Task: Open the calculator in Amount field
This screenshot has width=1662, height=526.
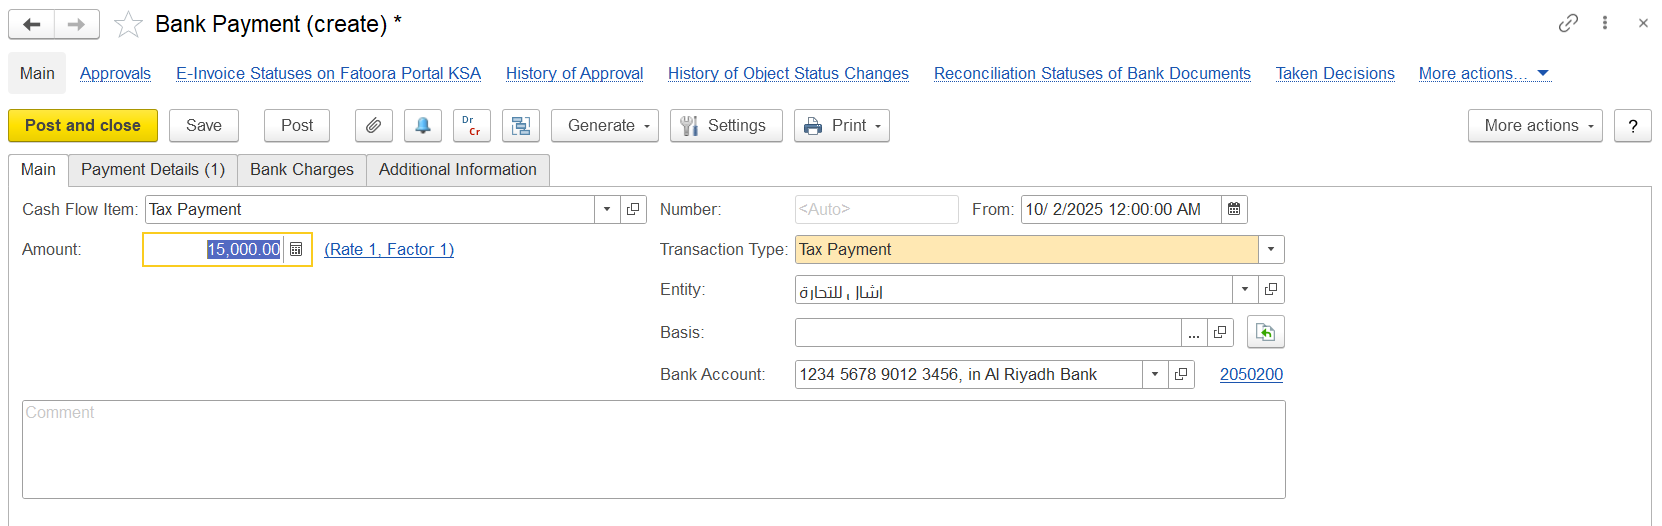Action: [296, 250]
